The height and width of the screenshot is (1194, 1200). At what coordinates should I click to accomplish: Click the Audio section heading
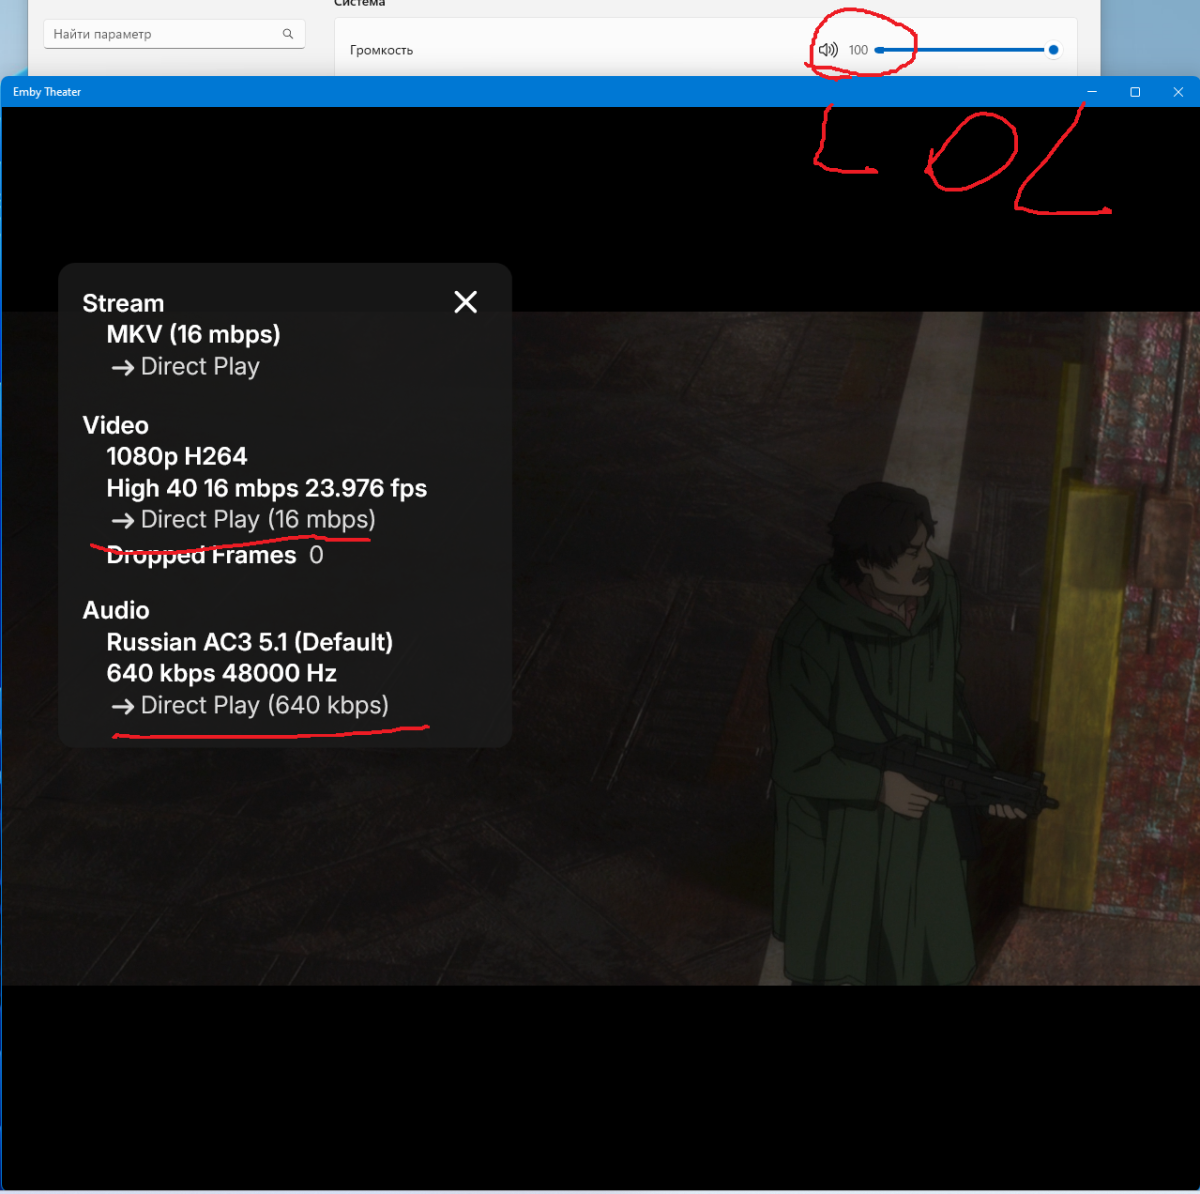coord(116,610)
